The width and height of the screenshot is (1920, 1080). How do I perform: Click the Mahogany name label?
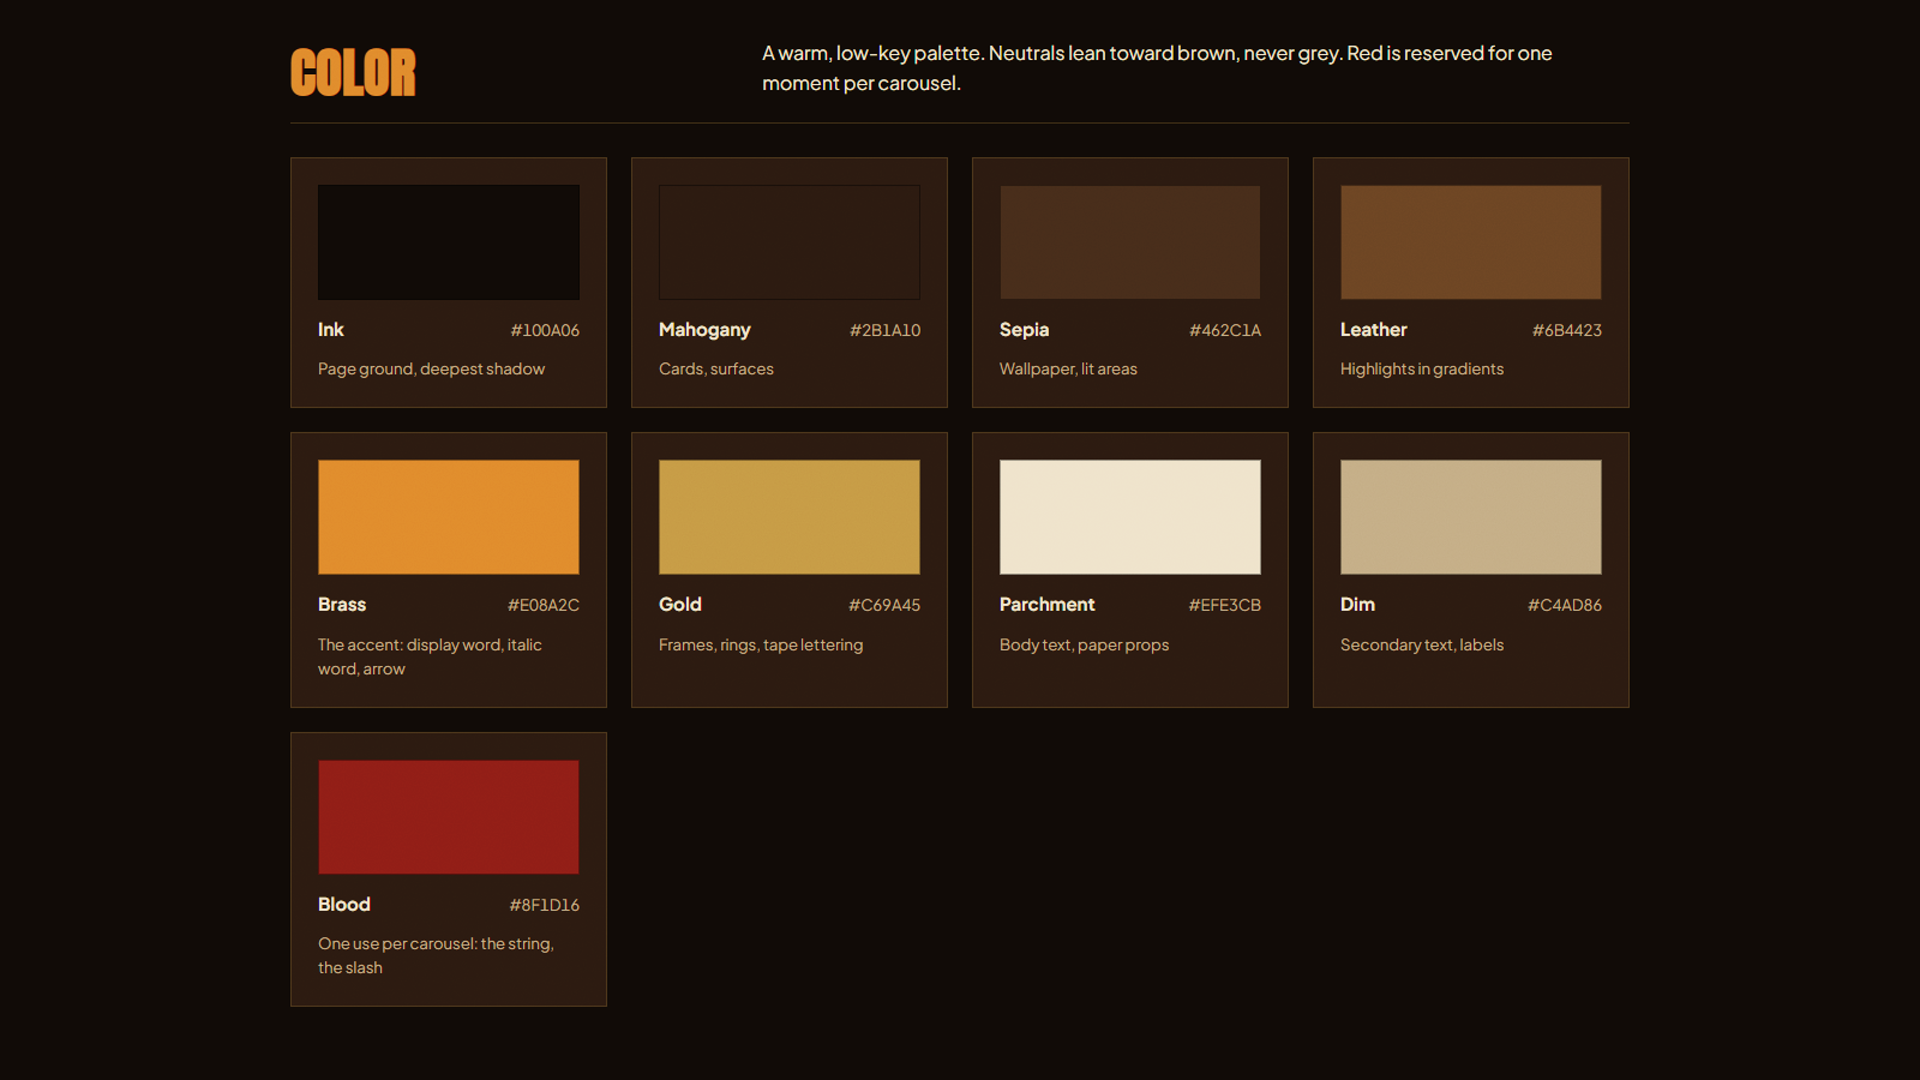705,330
